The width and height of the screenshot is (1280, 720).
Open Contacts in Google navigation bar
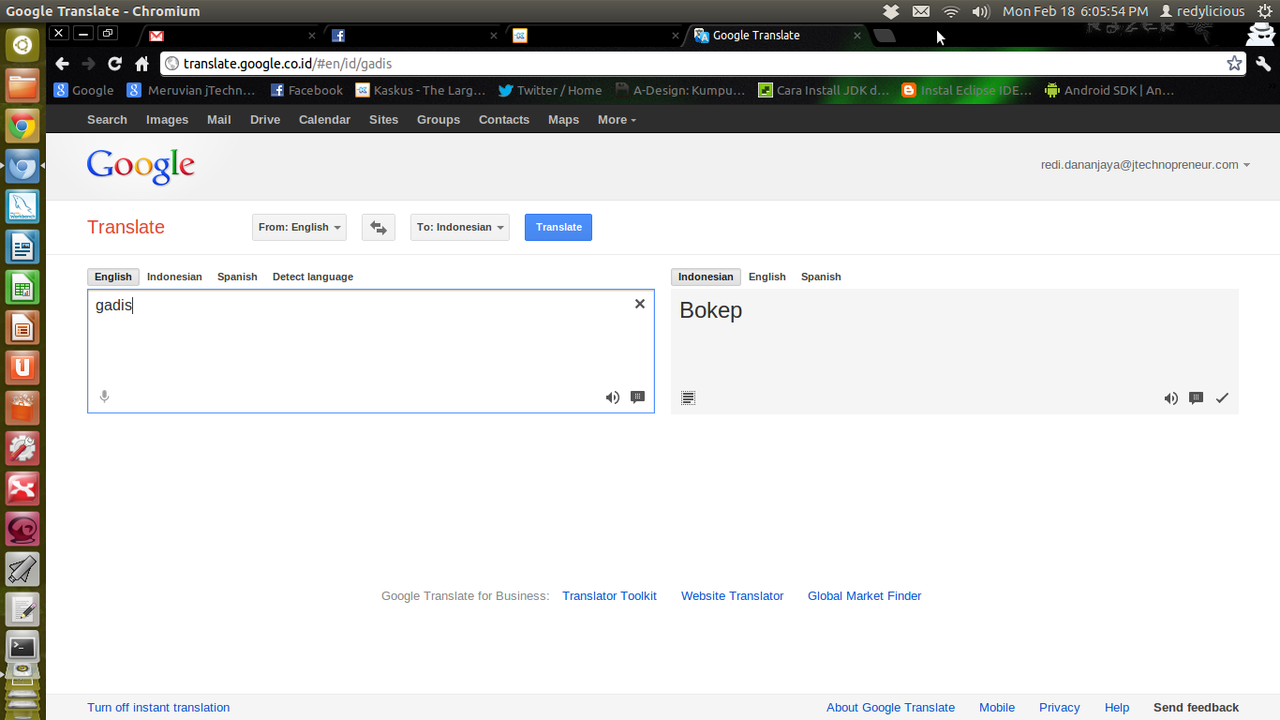pyautogui.click(x=504, y=120)
